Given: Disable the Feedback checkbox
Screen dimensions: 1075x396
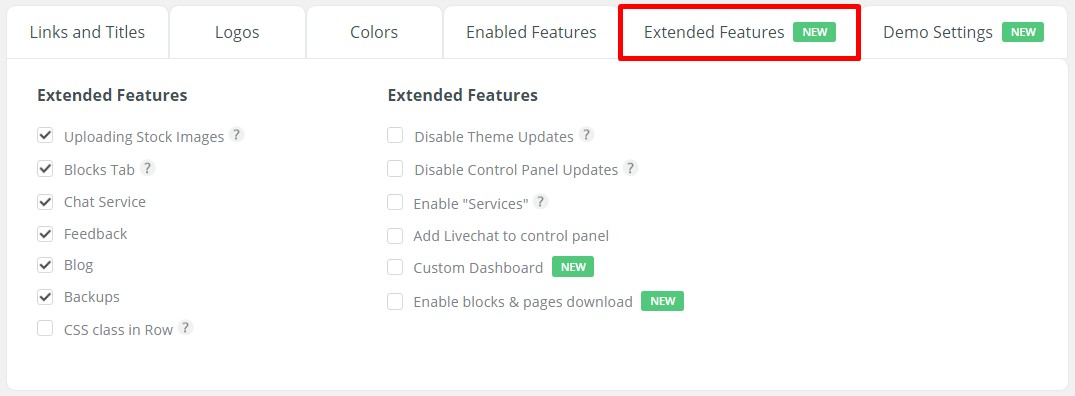Looking at the screenshot, I should coord(45,234).
